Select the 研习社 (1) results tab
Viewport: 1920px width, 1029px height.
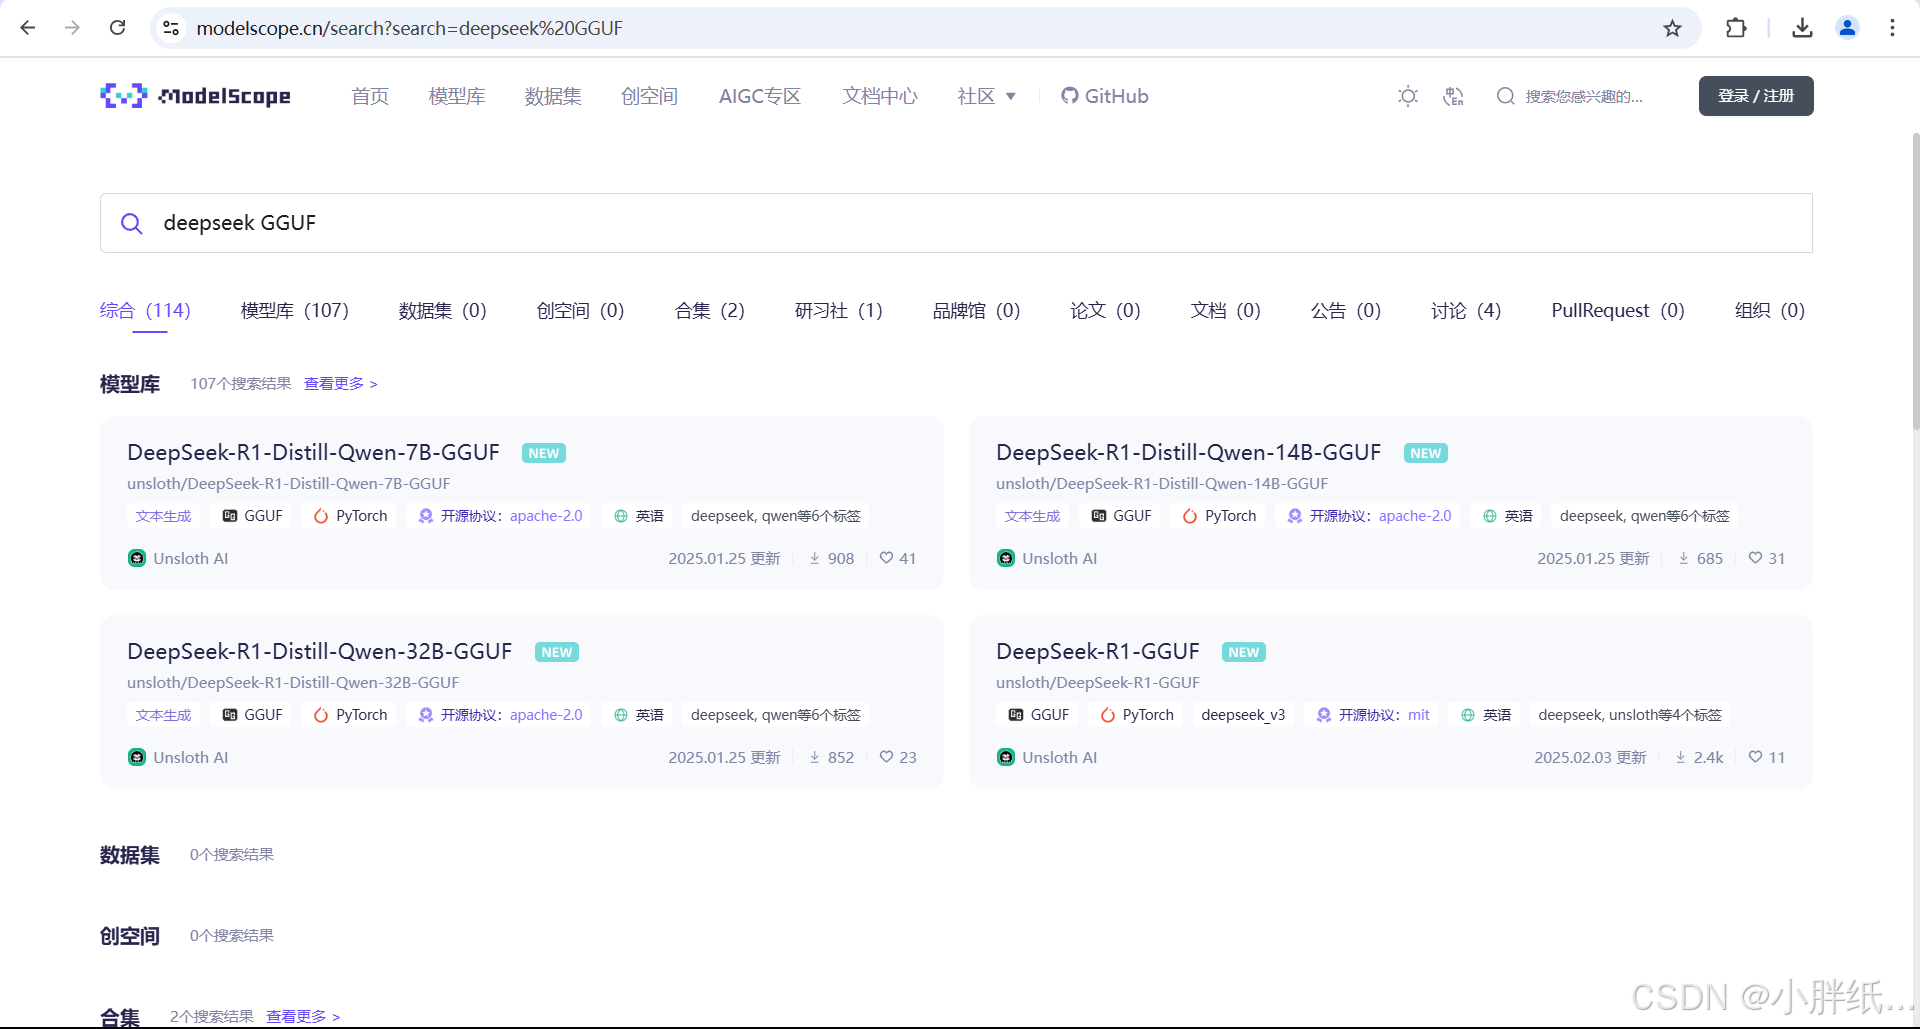point(839,311)
